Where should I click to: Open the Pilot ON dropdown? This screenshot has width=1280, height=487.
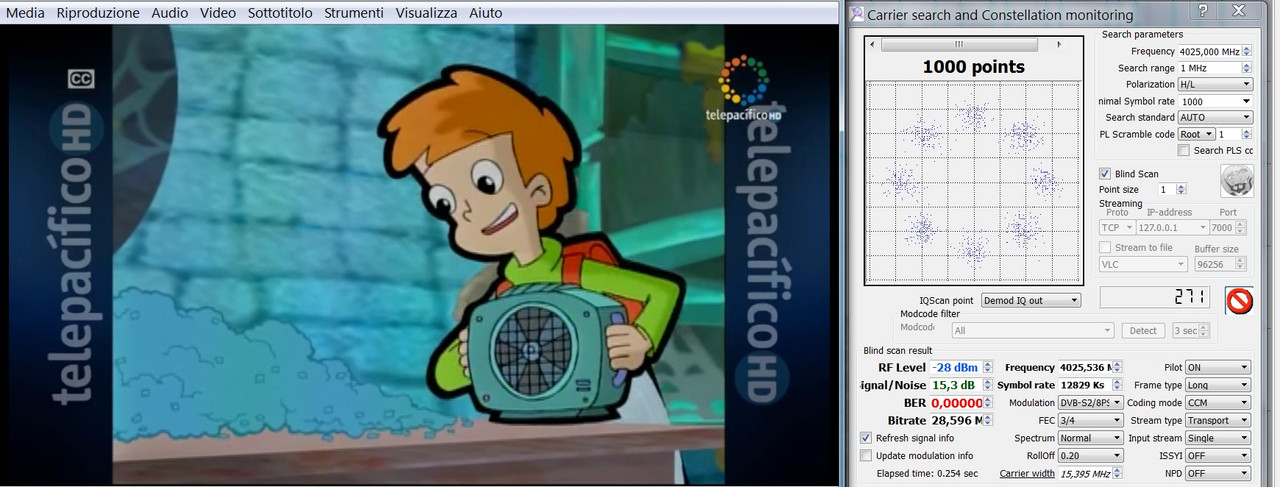coord(1218,368)
